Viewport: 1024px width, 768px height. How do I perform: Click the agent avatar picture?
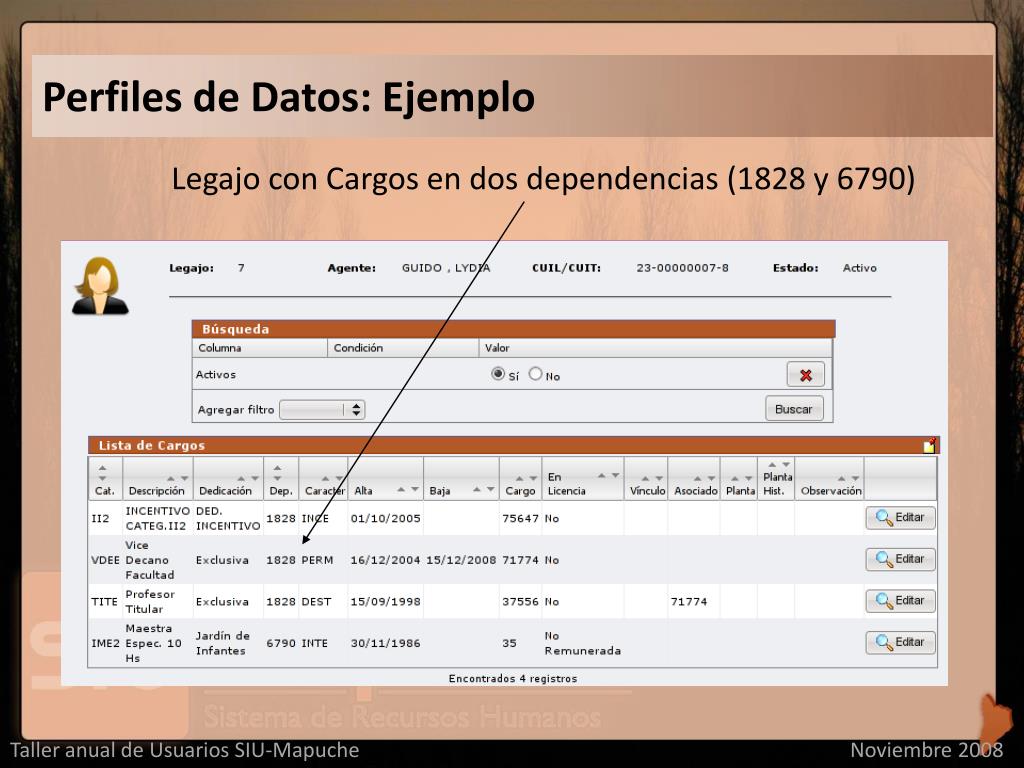pyautogui.click(x=100, y=285)
